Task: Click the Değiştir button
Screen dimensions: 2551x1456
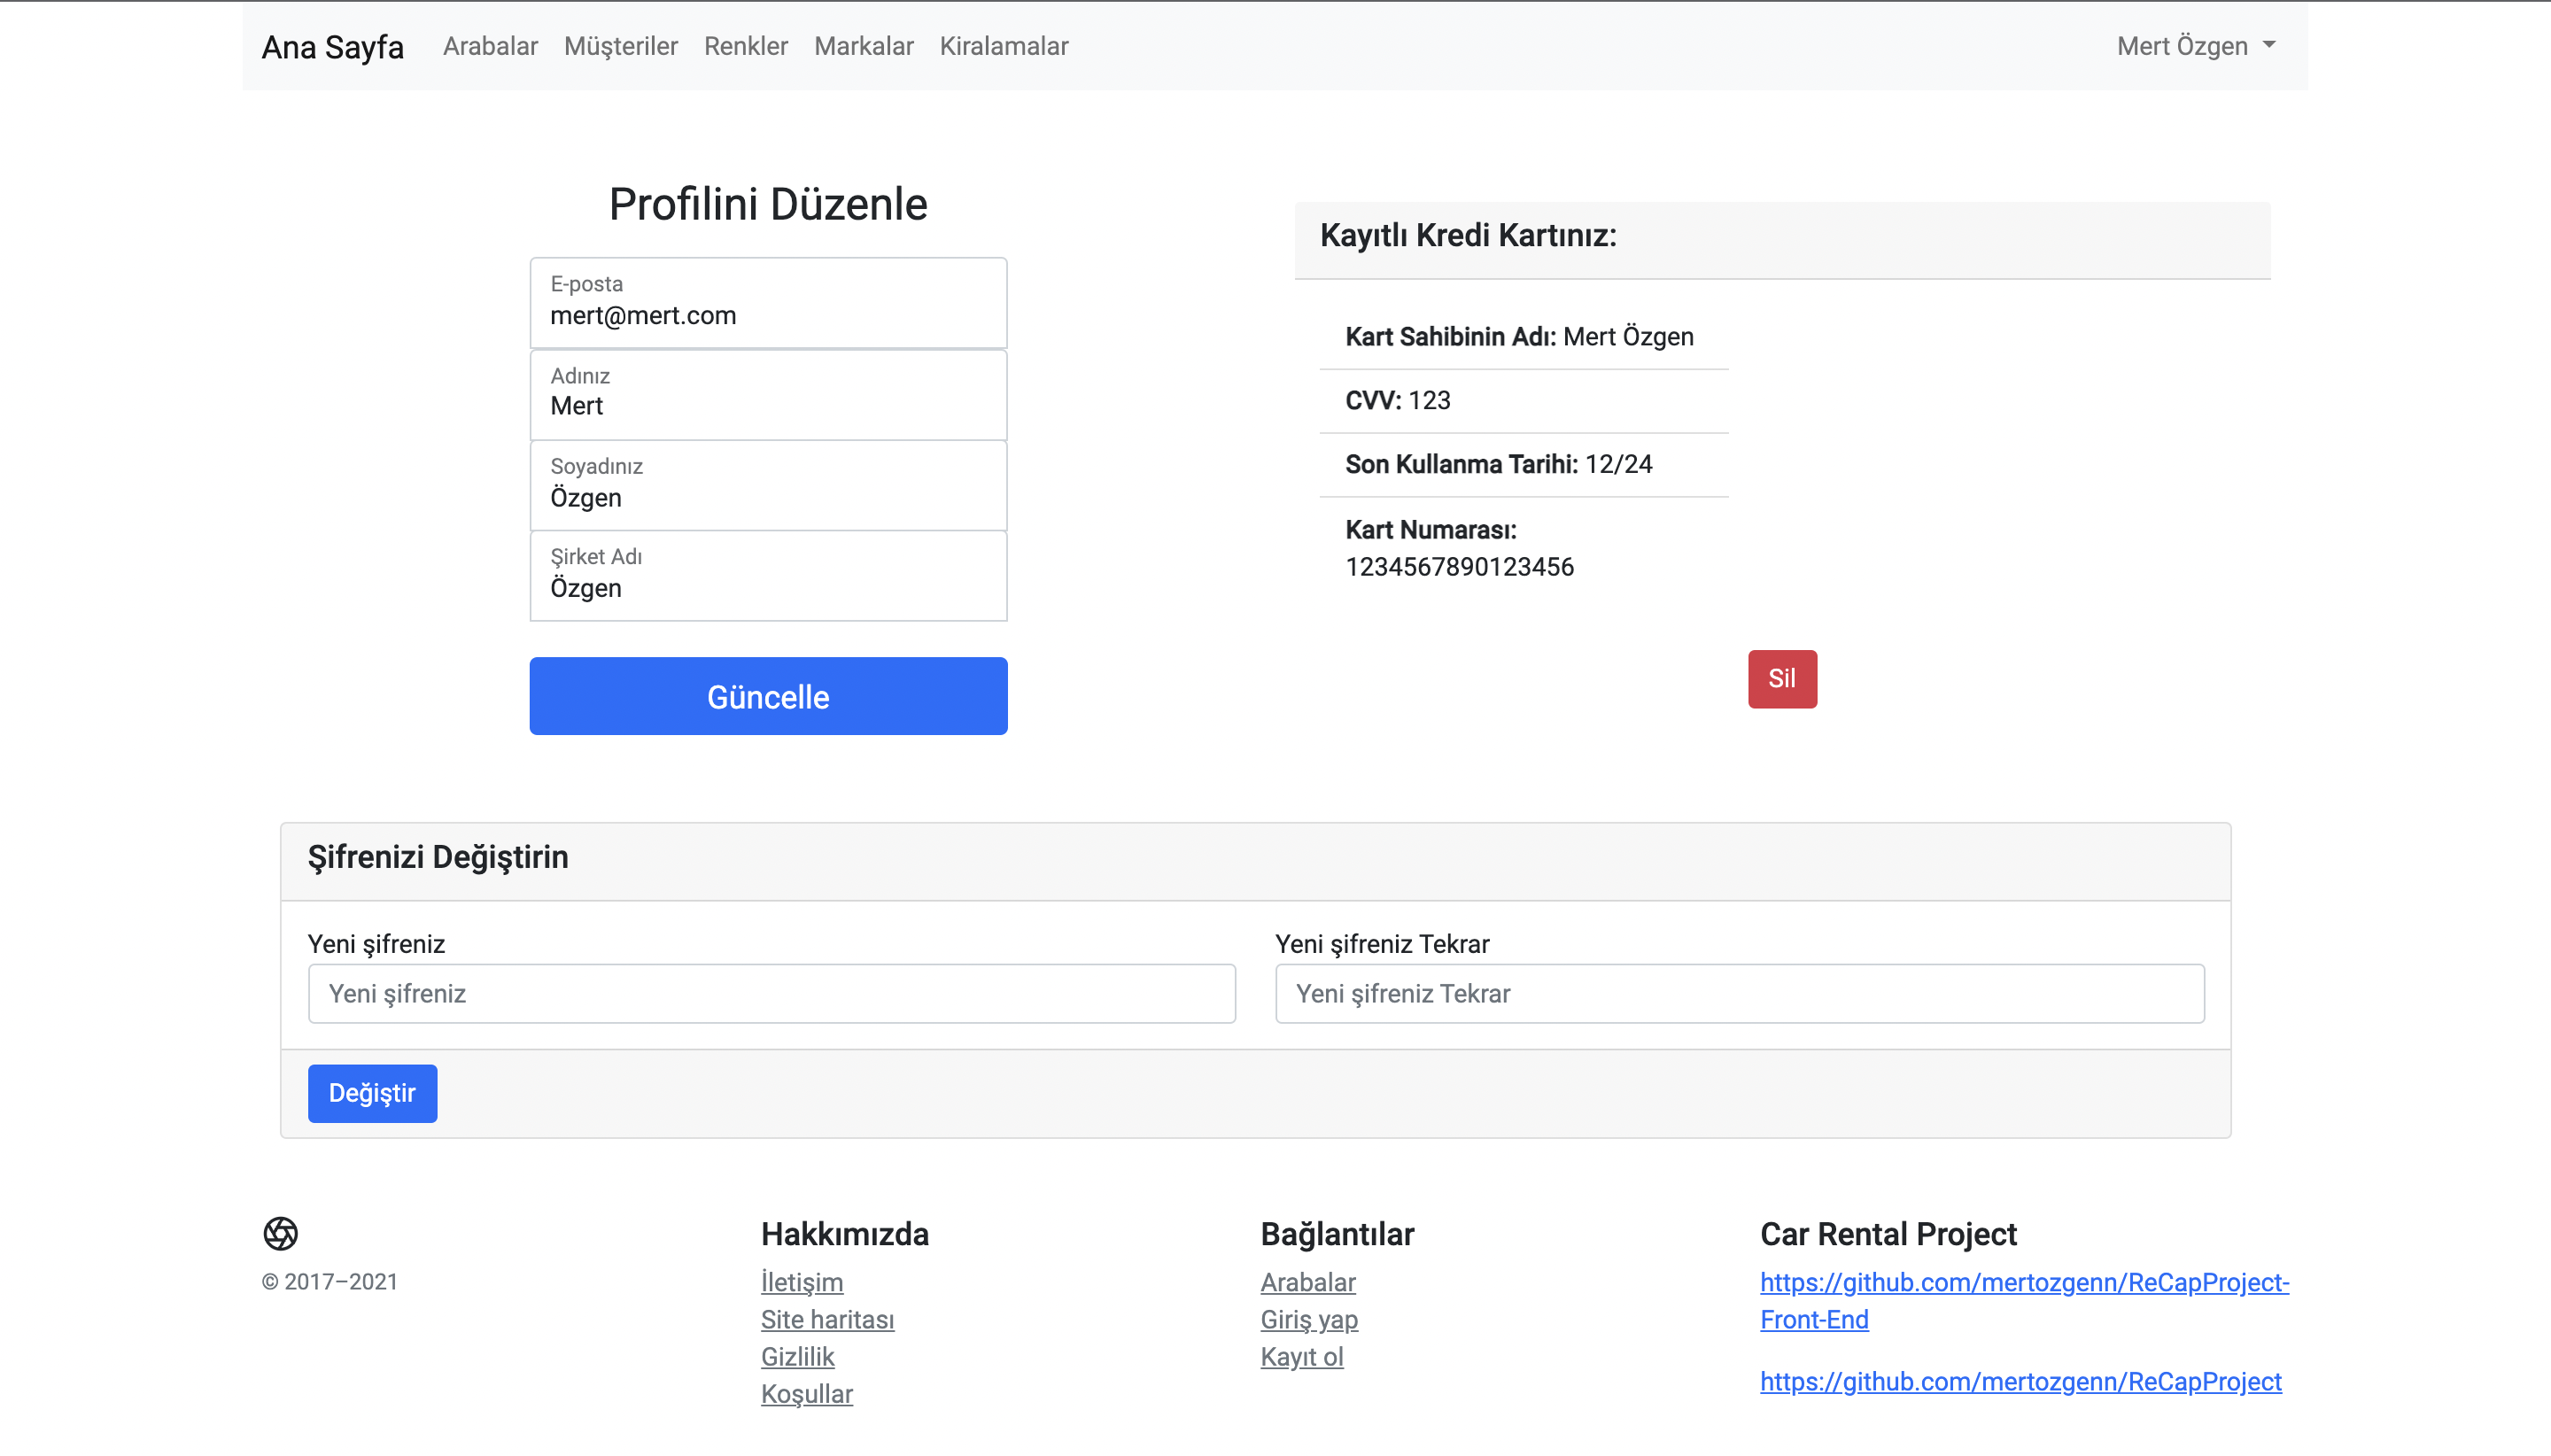Action: click(x=372, y=1093)
